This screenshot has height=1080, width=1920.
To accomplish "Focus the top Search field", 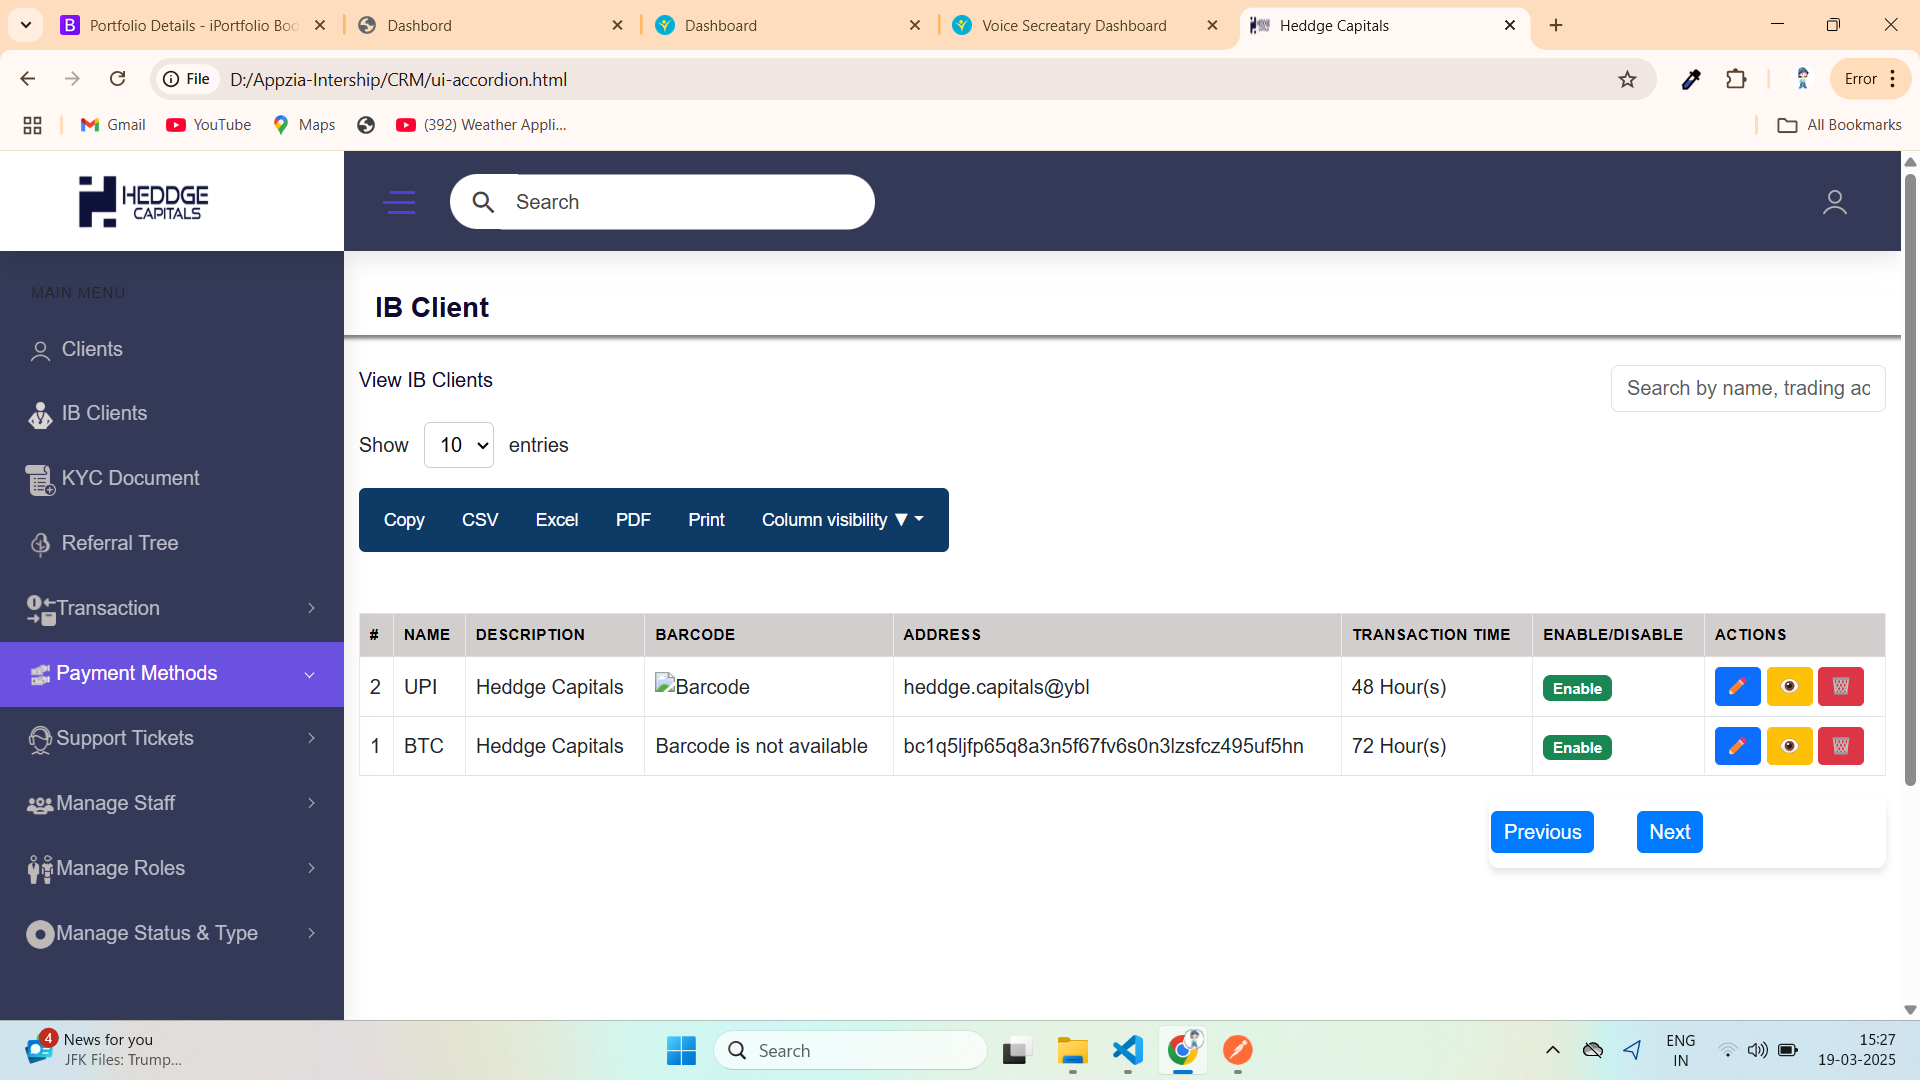I will tap(662, 202).
